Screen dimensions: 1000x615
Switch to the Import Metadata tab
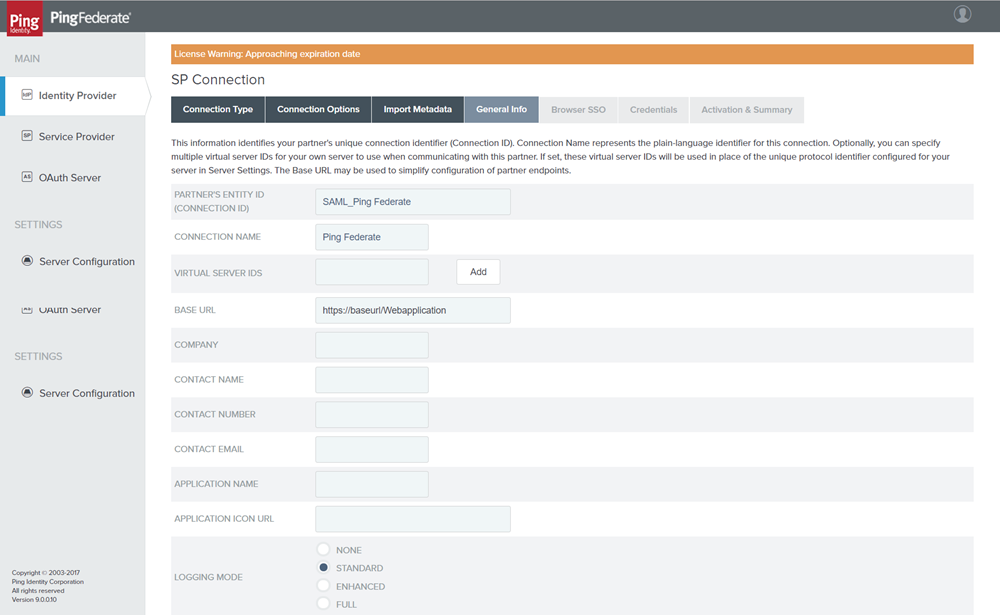coord(417,110)
